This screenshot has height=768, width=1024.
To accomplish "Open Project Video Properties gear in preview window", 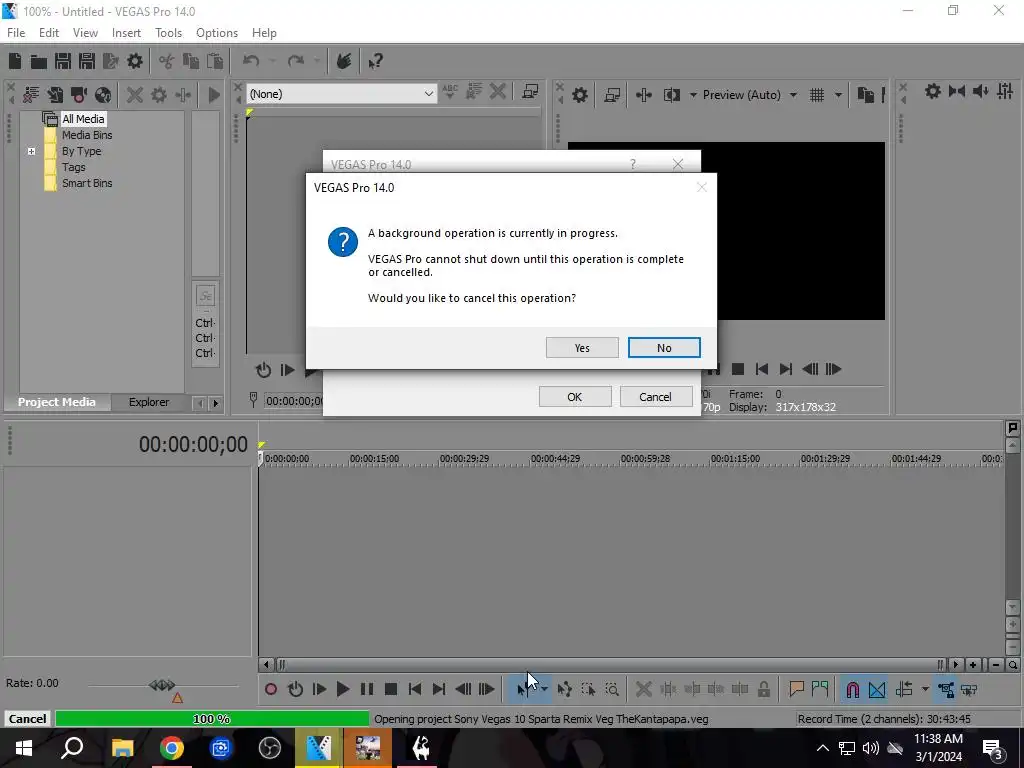I will click(580, 95).
